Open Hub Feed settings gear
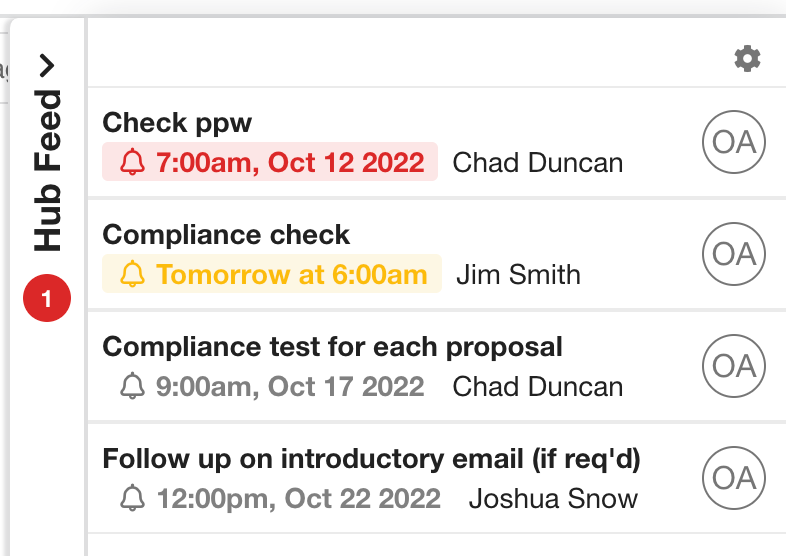 click(x=747, y=59)
